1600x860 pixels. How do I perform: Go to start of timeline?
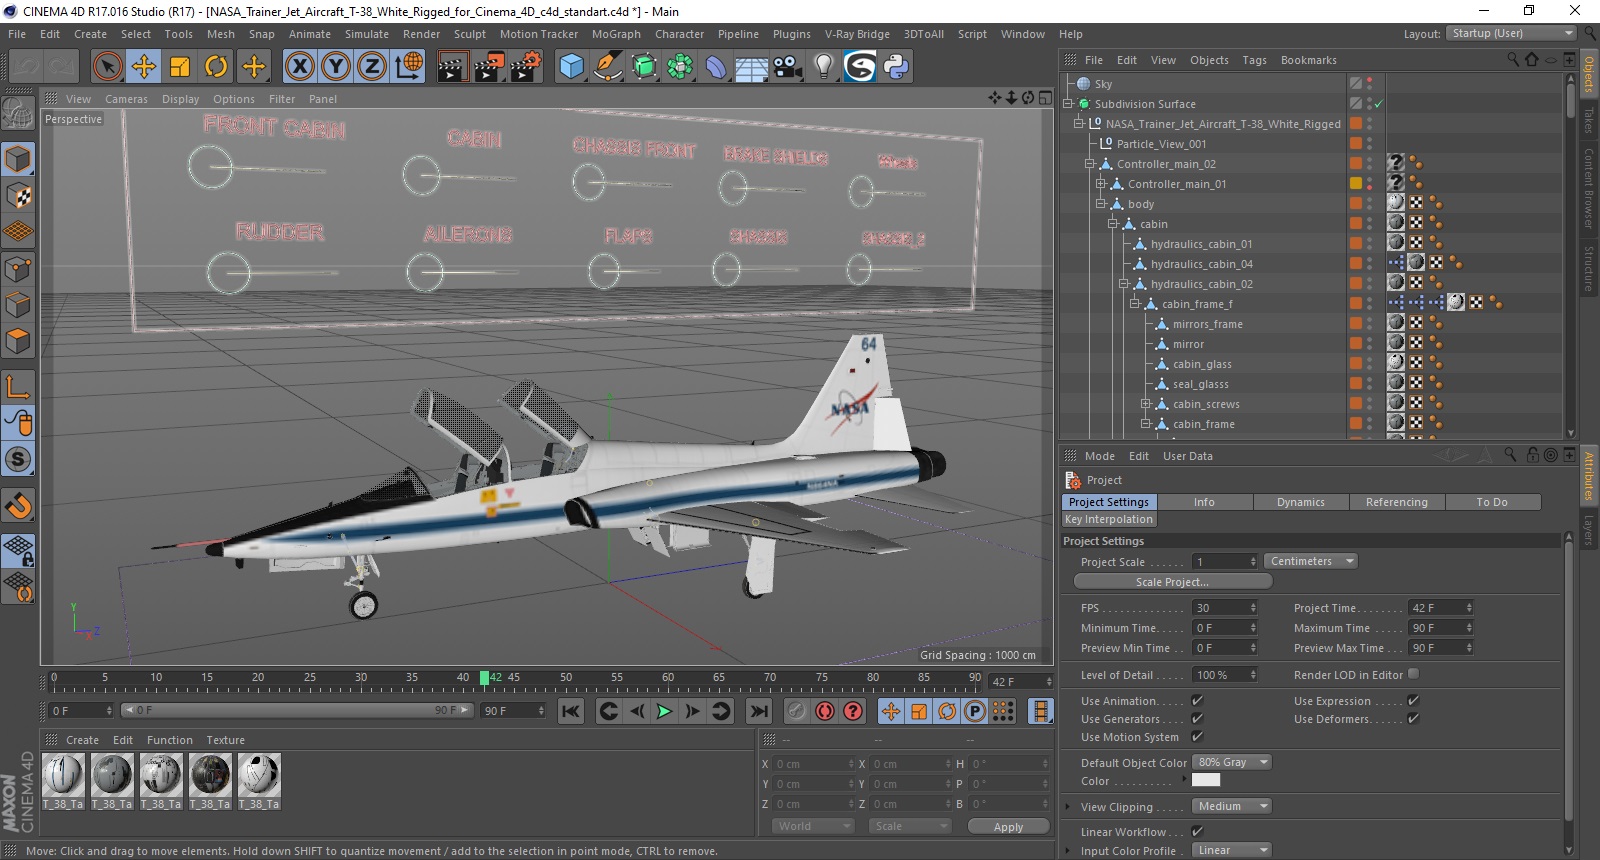click(x=571, y=711)
